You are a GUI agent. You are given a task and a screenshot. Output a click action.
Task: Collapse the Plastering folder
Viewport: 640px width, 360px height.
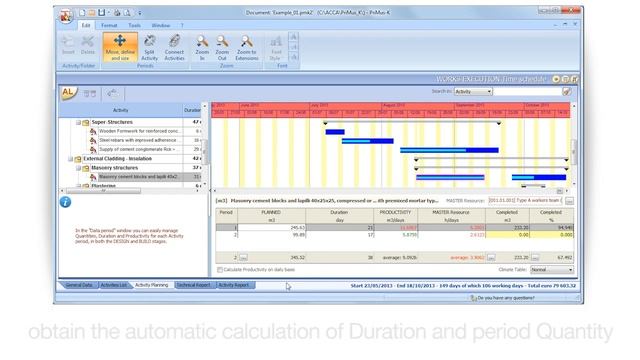pos(78,186)
